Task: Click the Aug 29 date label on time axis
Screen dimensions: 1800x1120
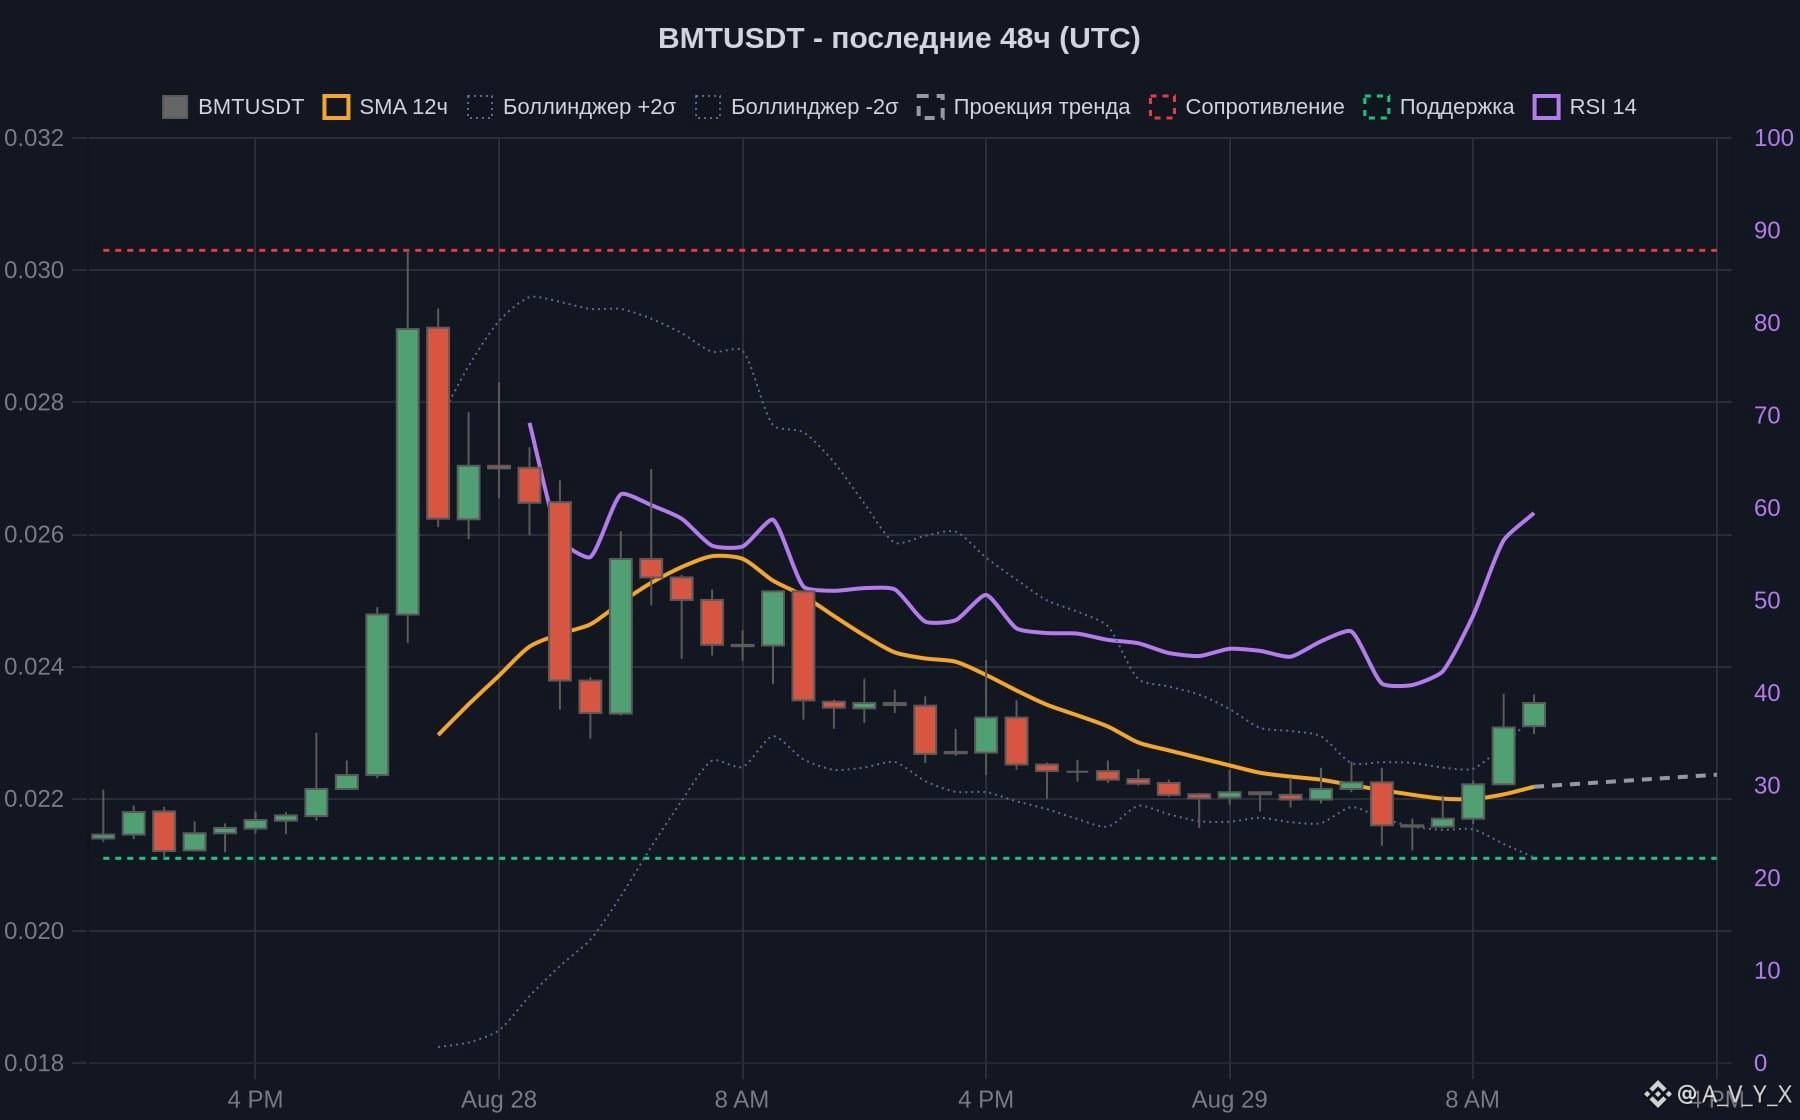Action: click(x=1229, y=1100)
